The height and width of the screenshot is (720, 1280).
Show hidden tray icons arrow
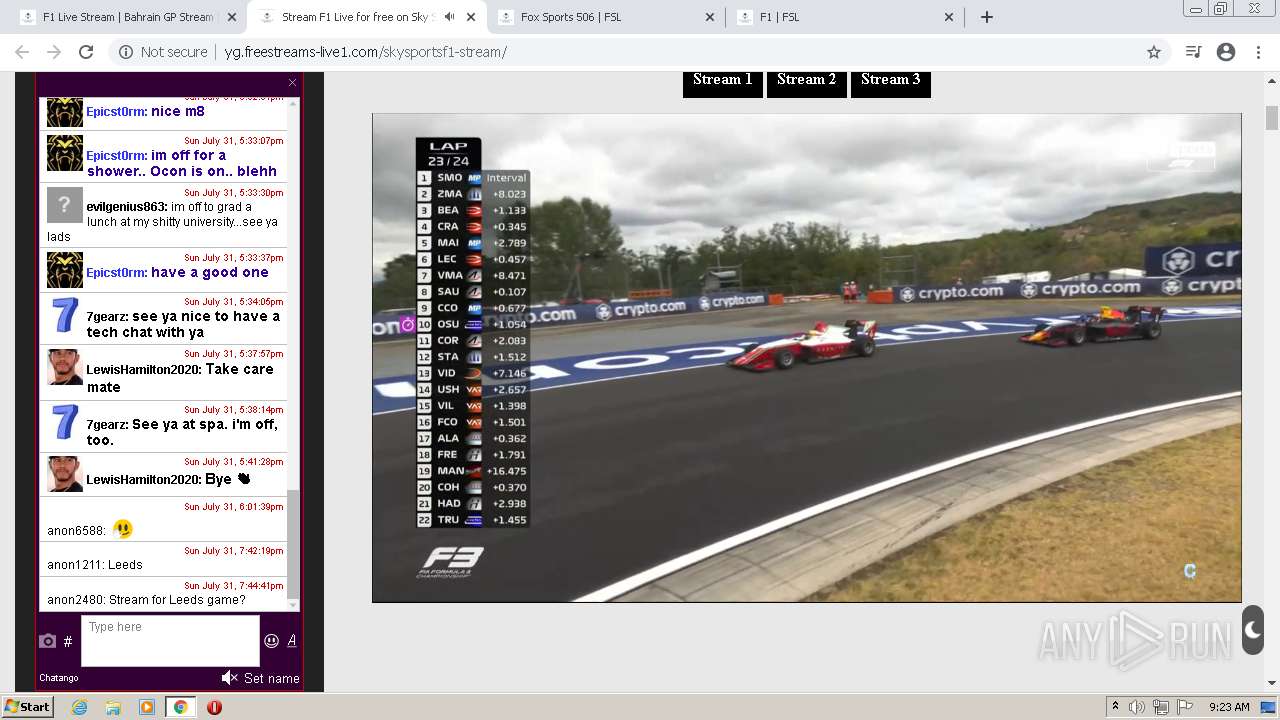[1115, 707]
